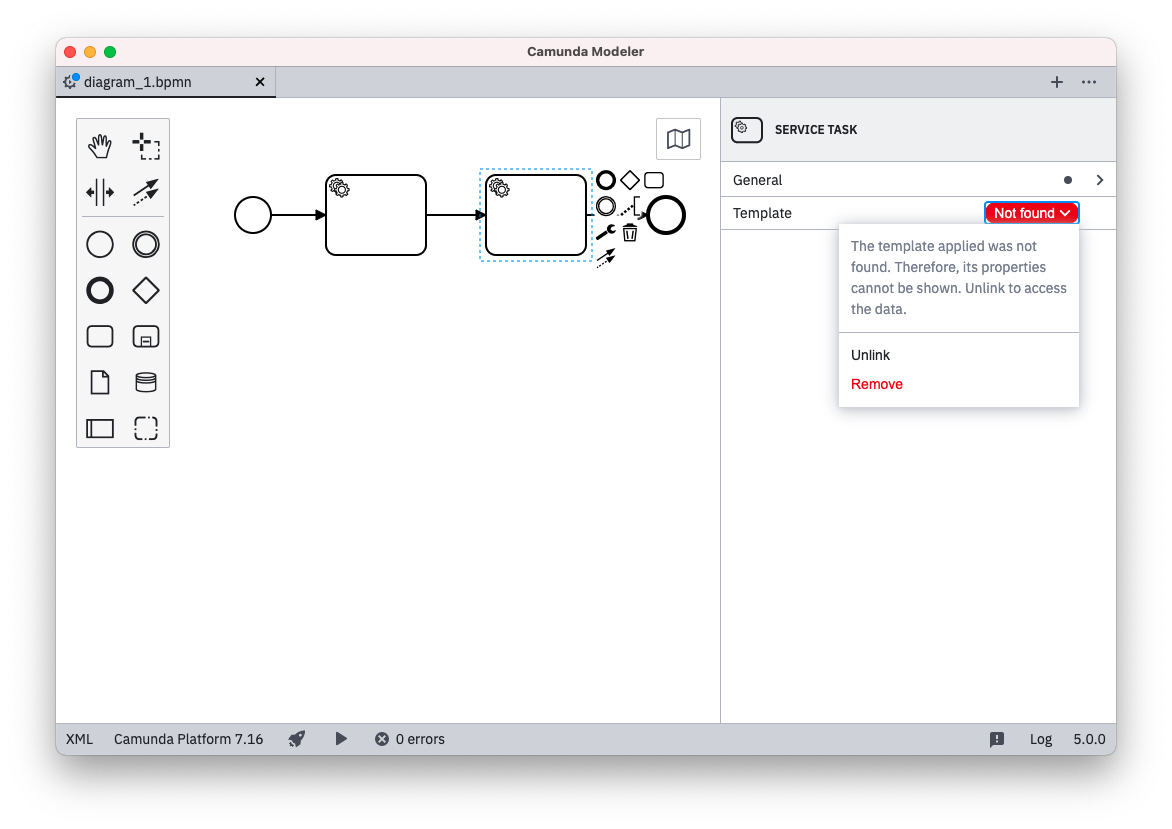Viewport: 1172px width, 829px height.
Task: Select the data store reference palette icon
Action: [146, 382]
